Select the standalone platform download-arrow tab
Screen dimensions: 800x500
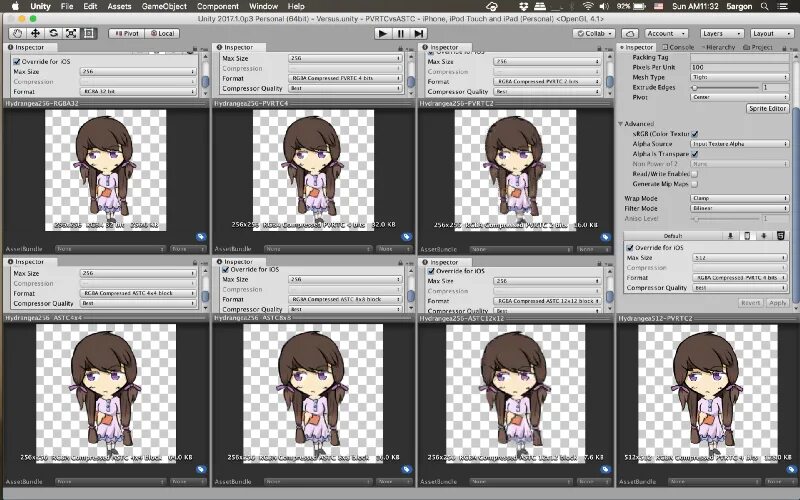730,236
